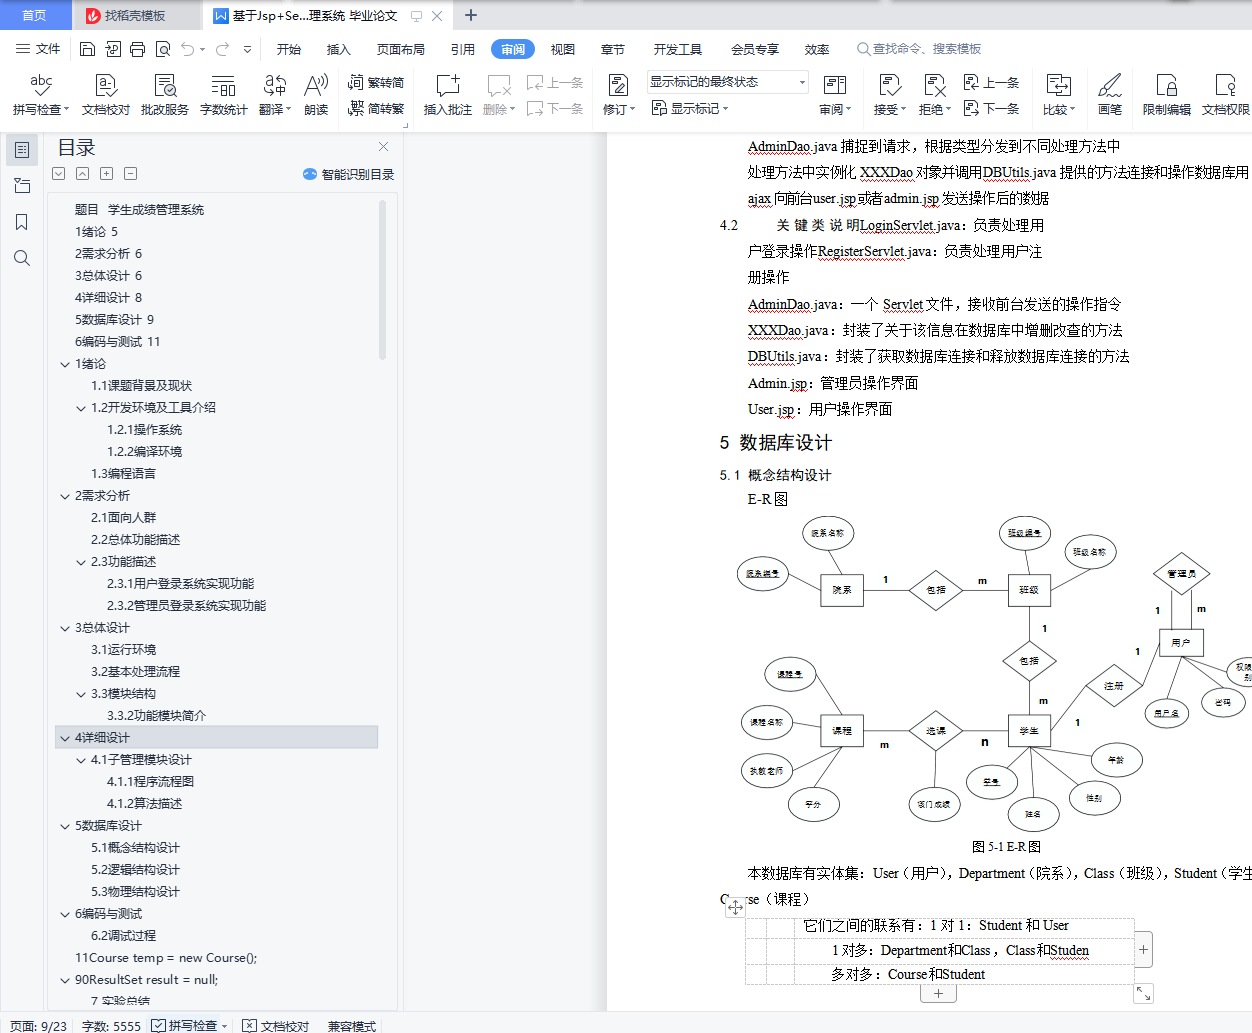
Task: Click the Print icon in quick access toolbar
Action: tap(137, 49)
